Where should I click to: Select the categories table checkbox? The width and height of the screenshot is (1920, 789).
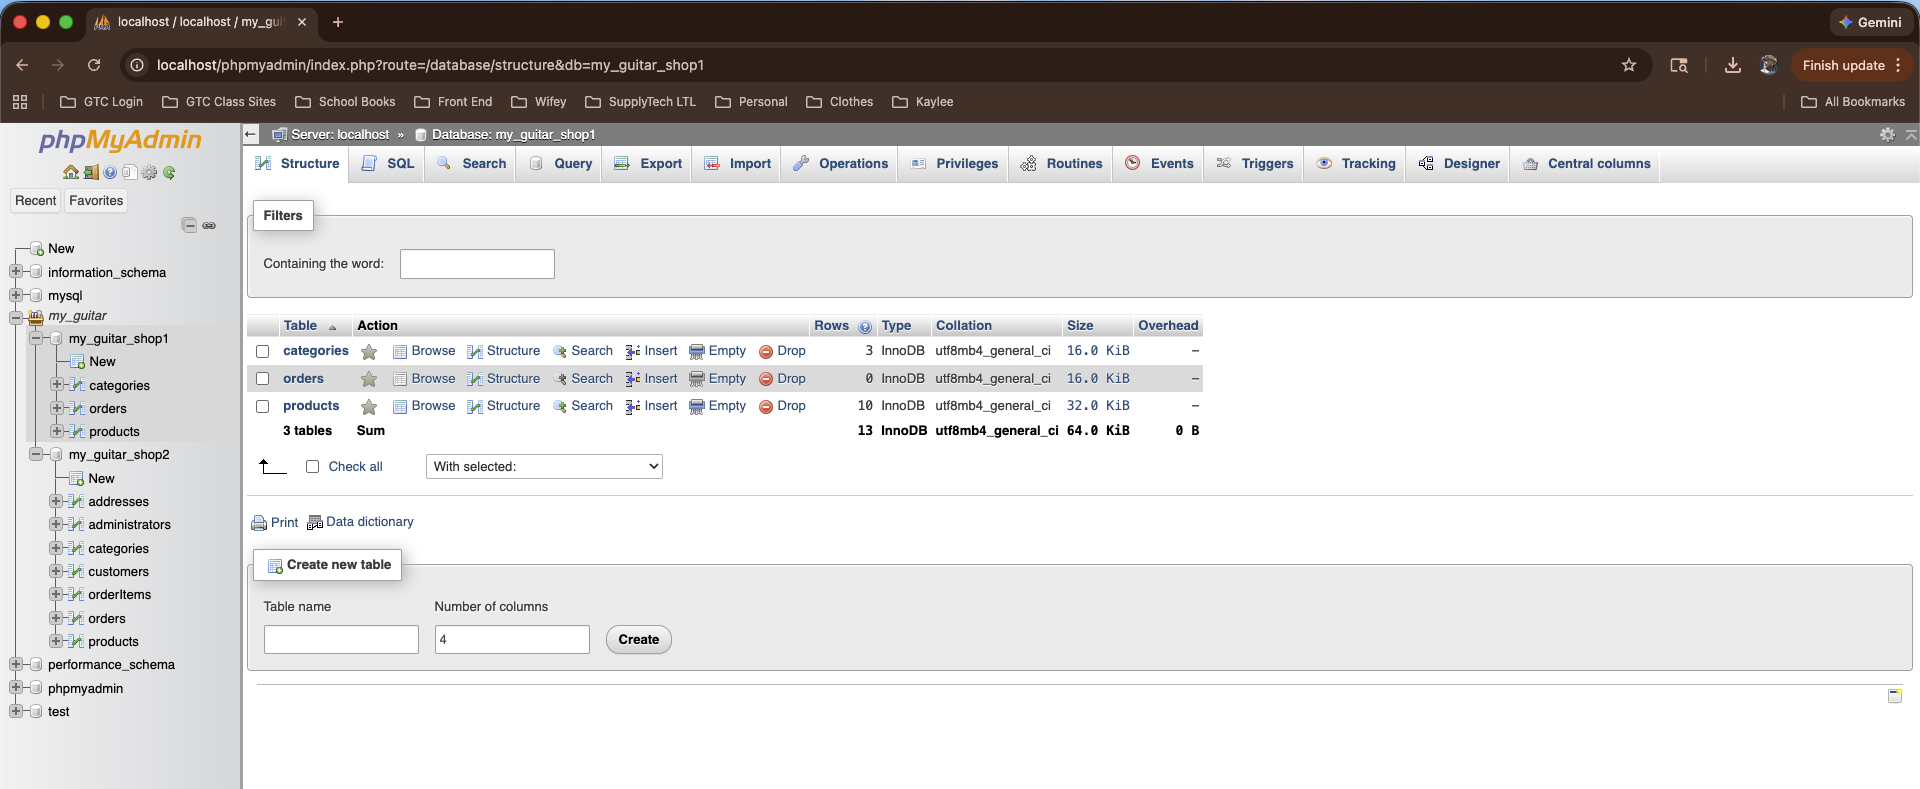coord(263,352)
